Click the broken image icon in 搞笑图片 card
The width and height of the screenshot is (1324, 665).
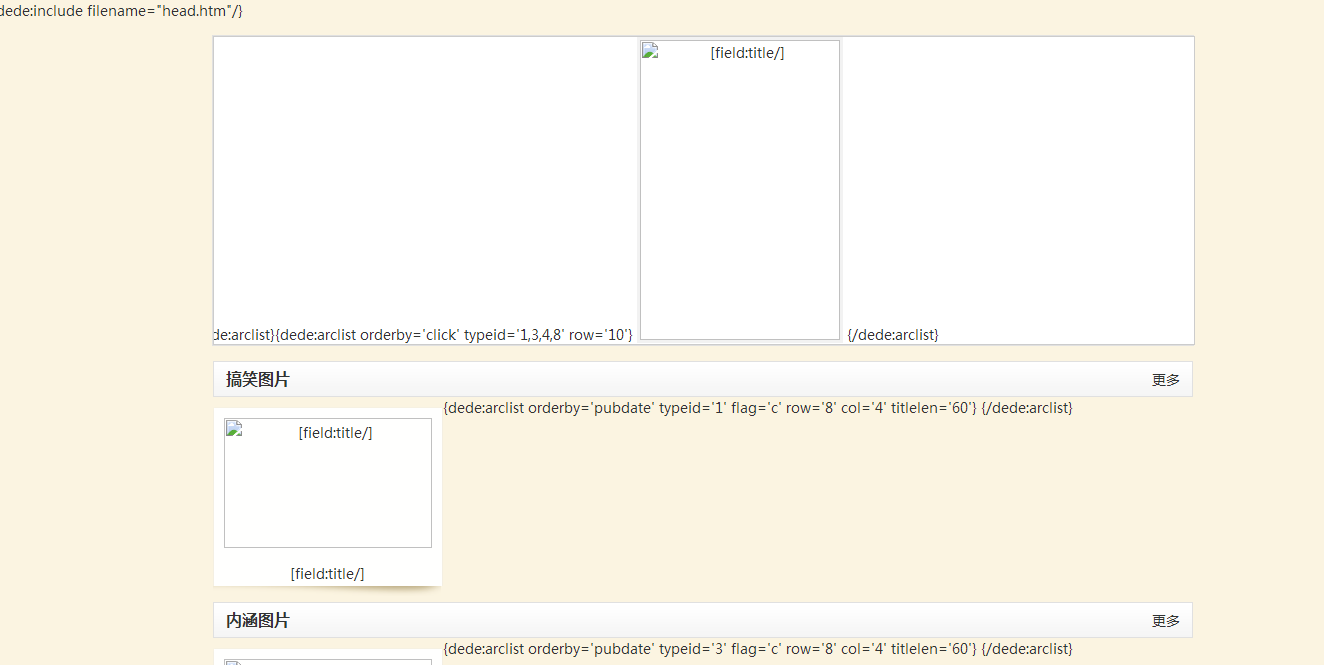pyautogui.click(x=234, y=429)
